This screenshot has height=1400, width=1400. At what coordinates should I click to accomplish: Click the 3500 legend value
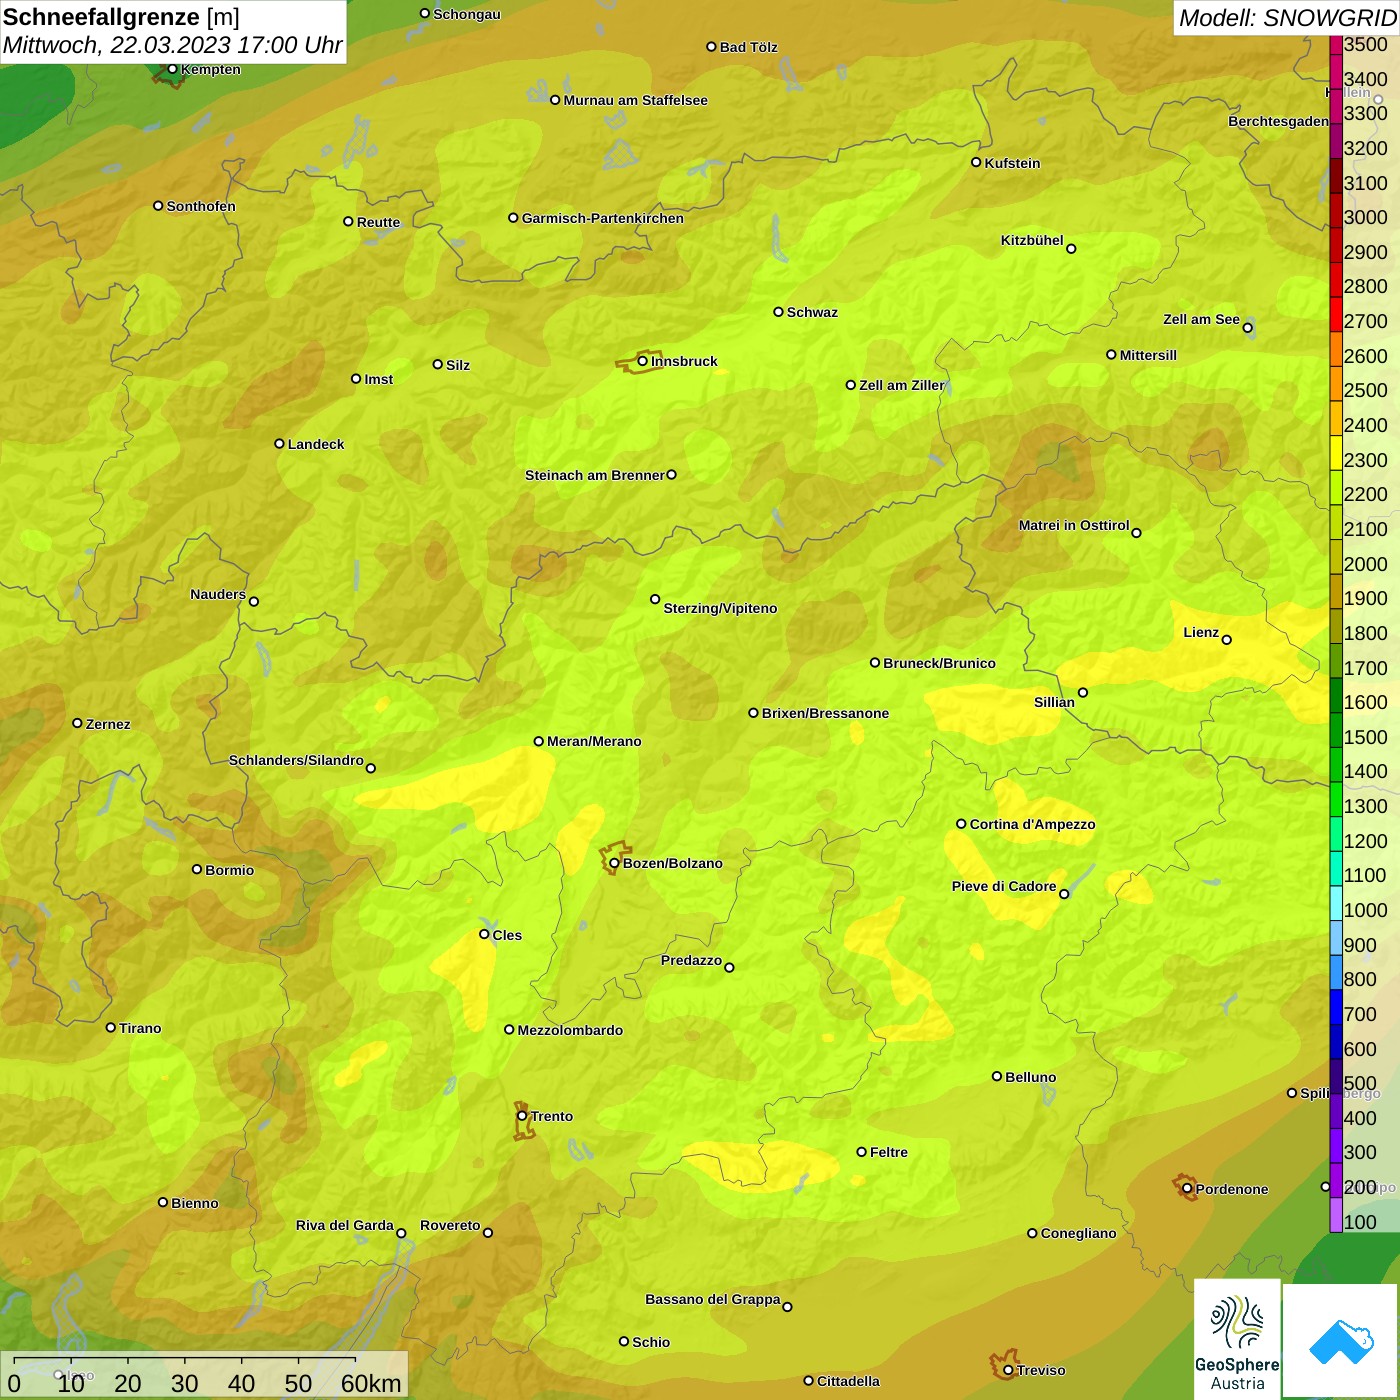(x=1366, y=44)
